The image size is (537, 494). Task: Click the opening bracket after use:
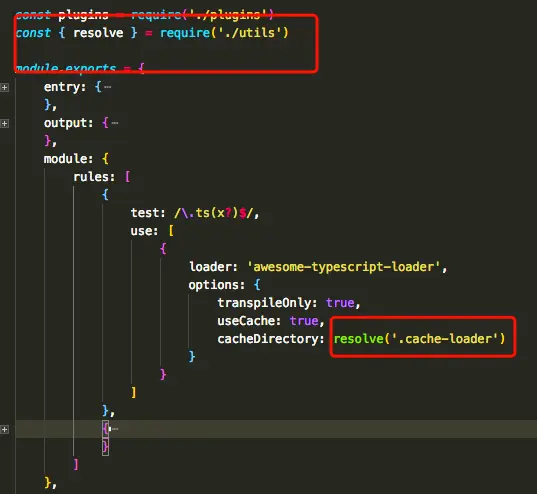(x=171, y=231)
